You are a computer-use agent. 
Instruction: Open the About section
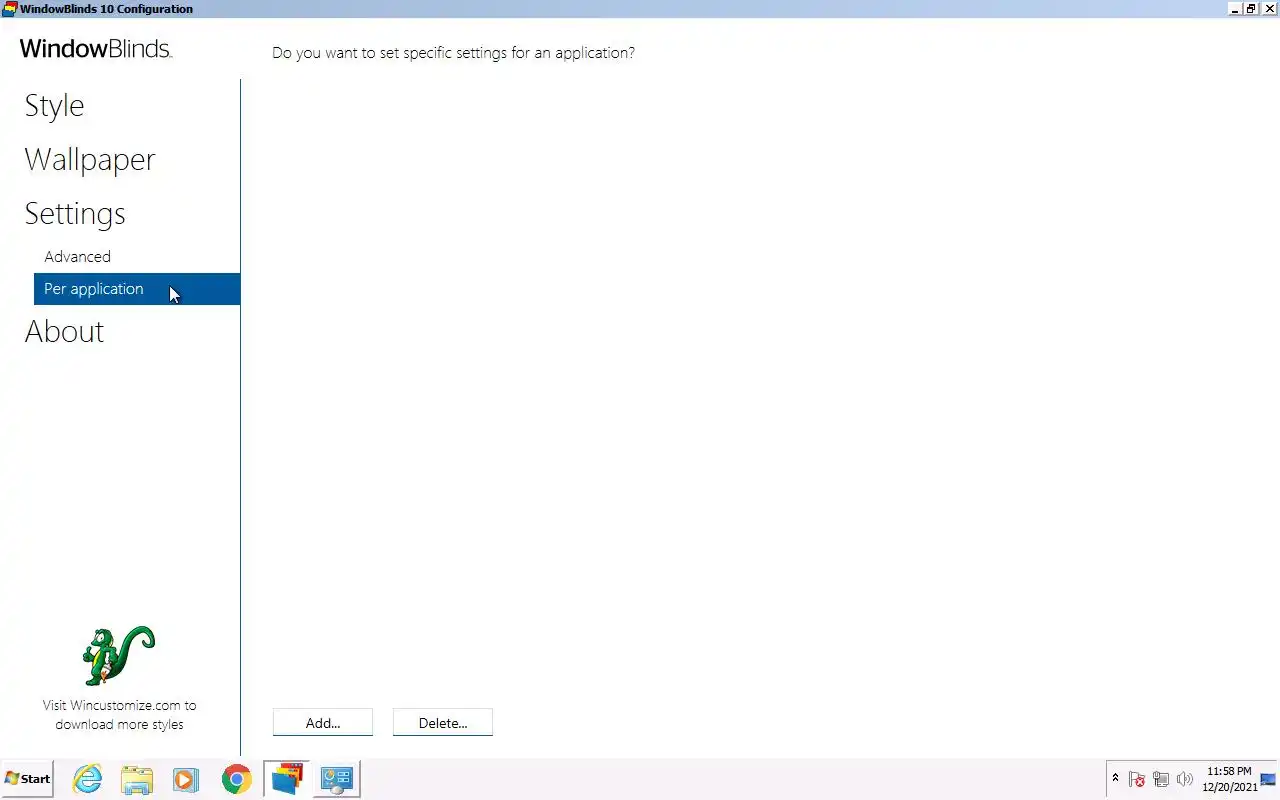coord(64,332)
